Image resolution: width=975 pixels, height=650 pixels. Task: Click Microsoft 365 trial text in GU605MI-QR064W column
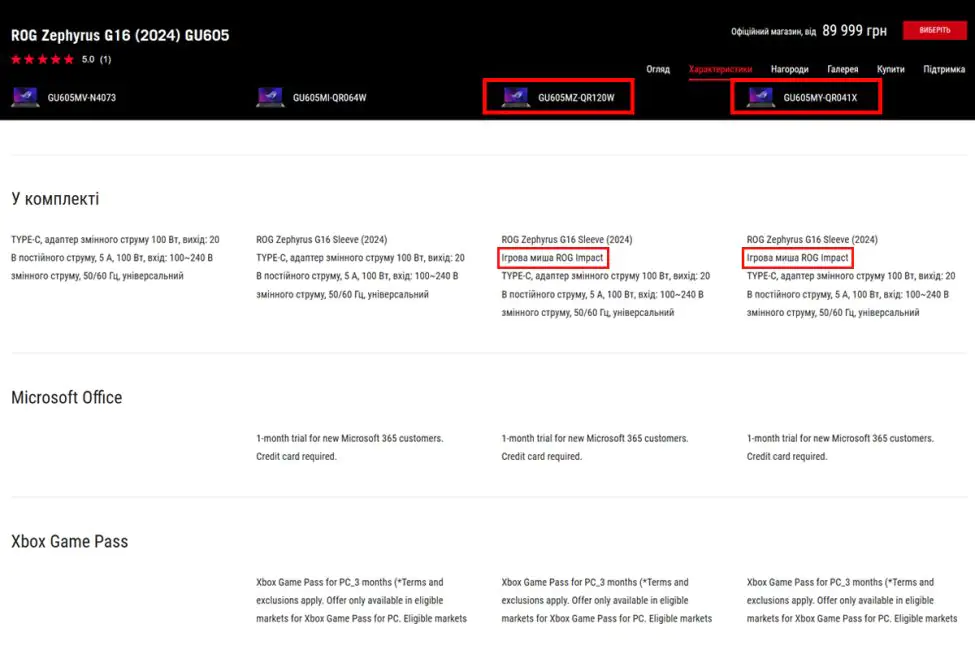click(349, 447)
